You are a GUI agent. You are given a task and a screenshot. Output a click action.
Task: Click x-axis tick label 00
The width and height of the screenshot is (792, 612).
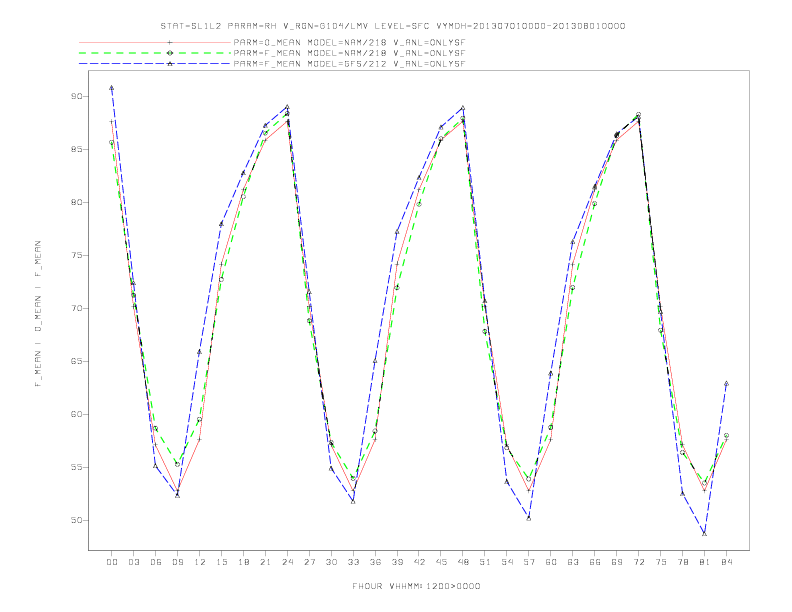point(112,562)
